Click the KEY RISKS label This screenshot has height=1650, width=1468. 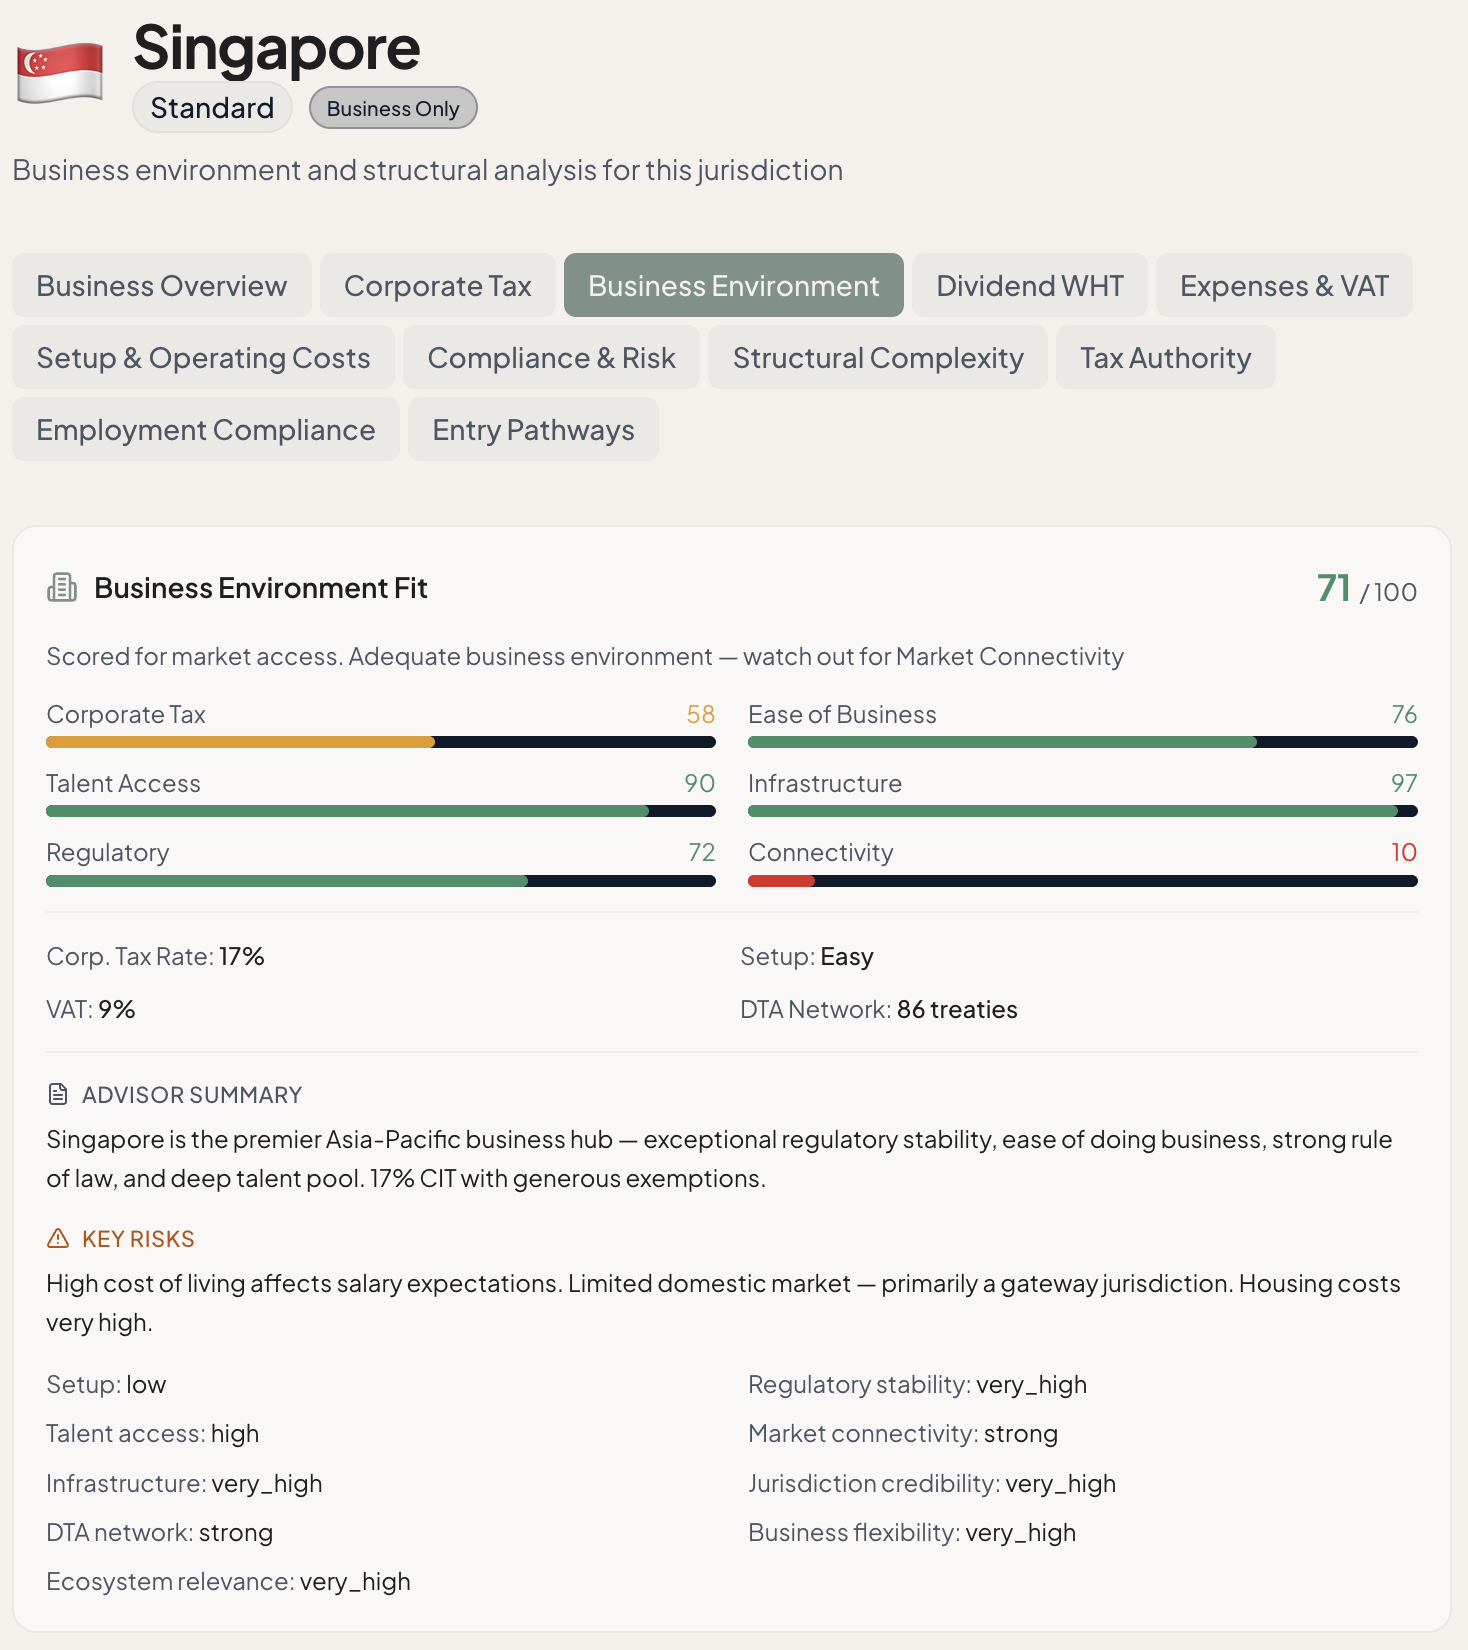(x=138, y=1239)
